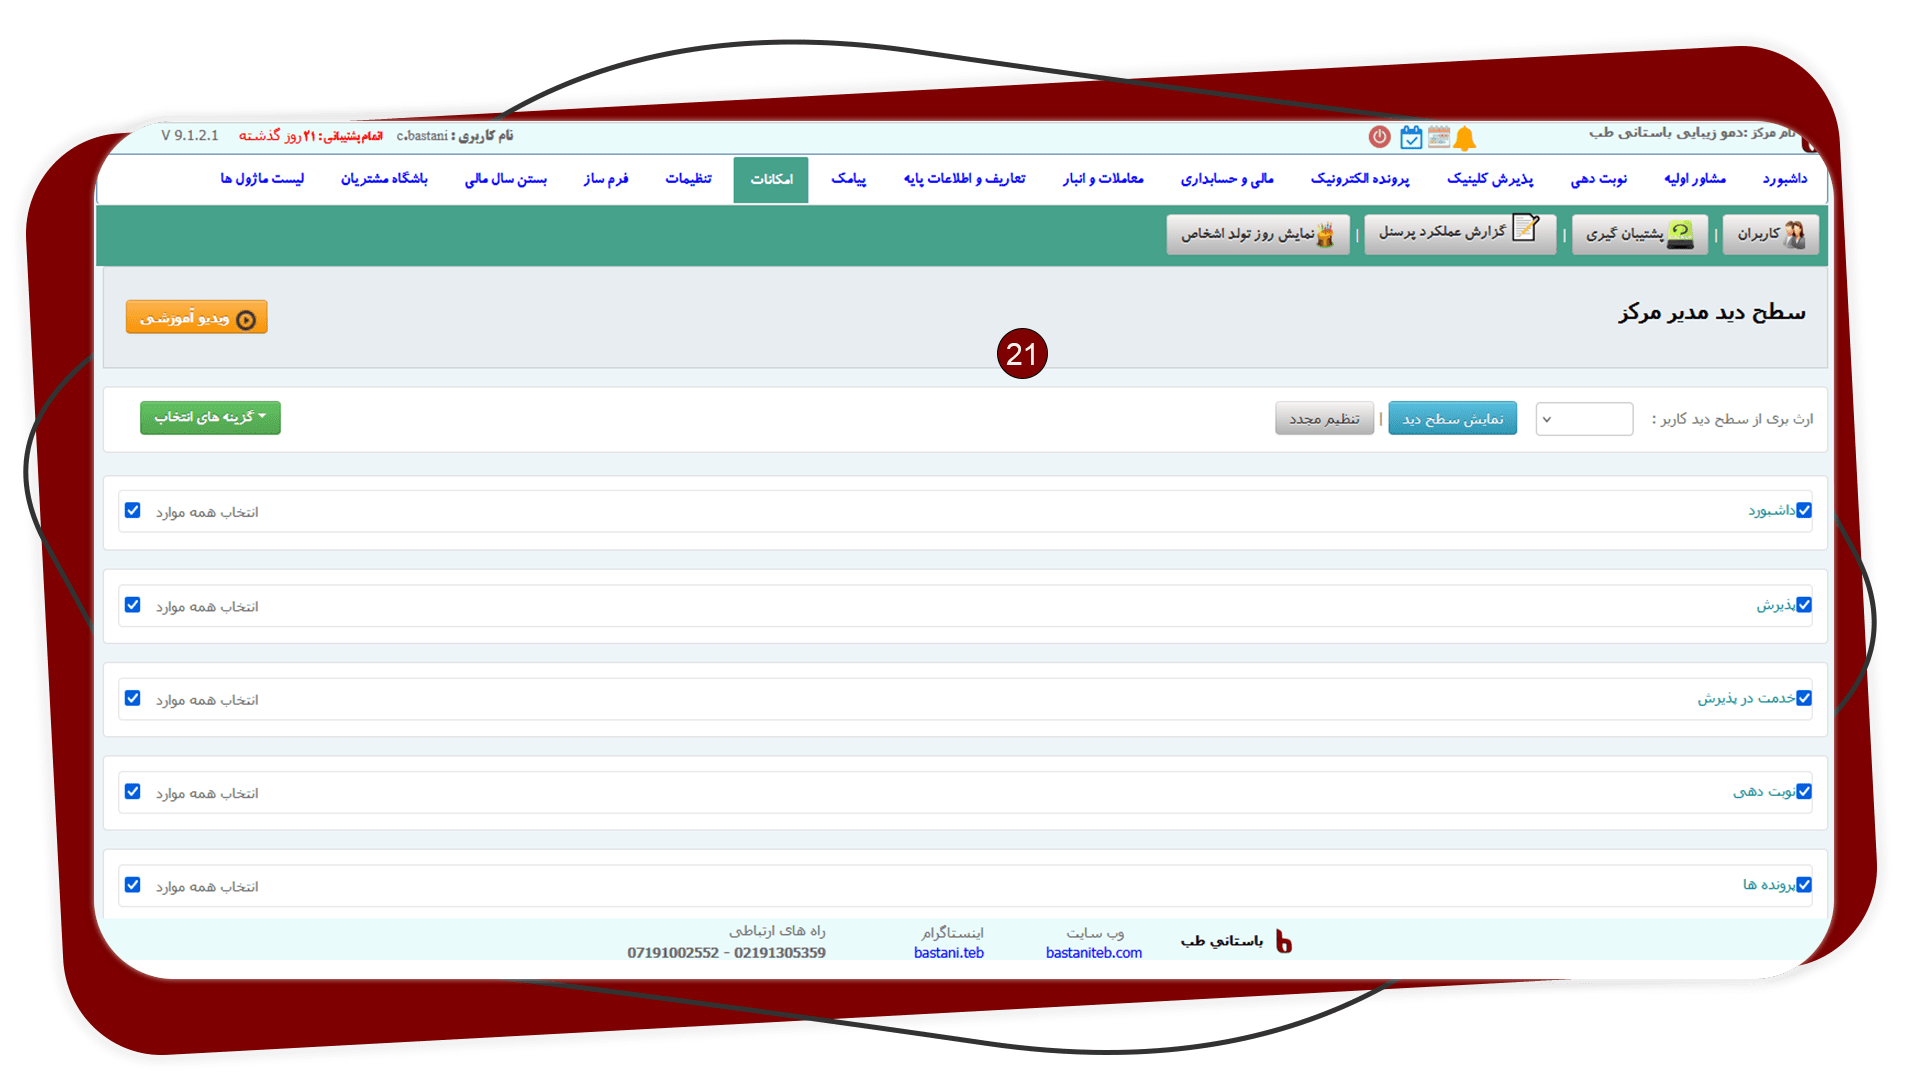Open the blue calendar check icon
Viewport: 1920px width, 1080px height.
(x=1411, y=137)
